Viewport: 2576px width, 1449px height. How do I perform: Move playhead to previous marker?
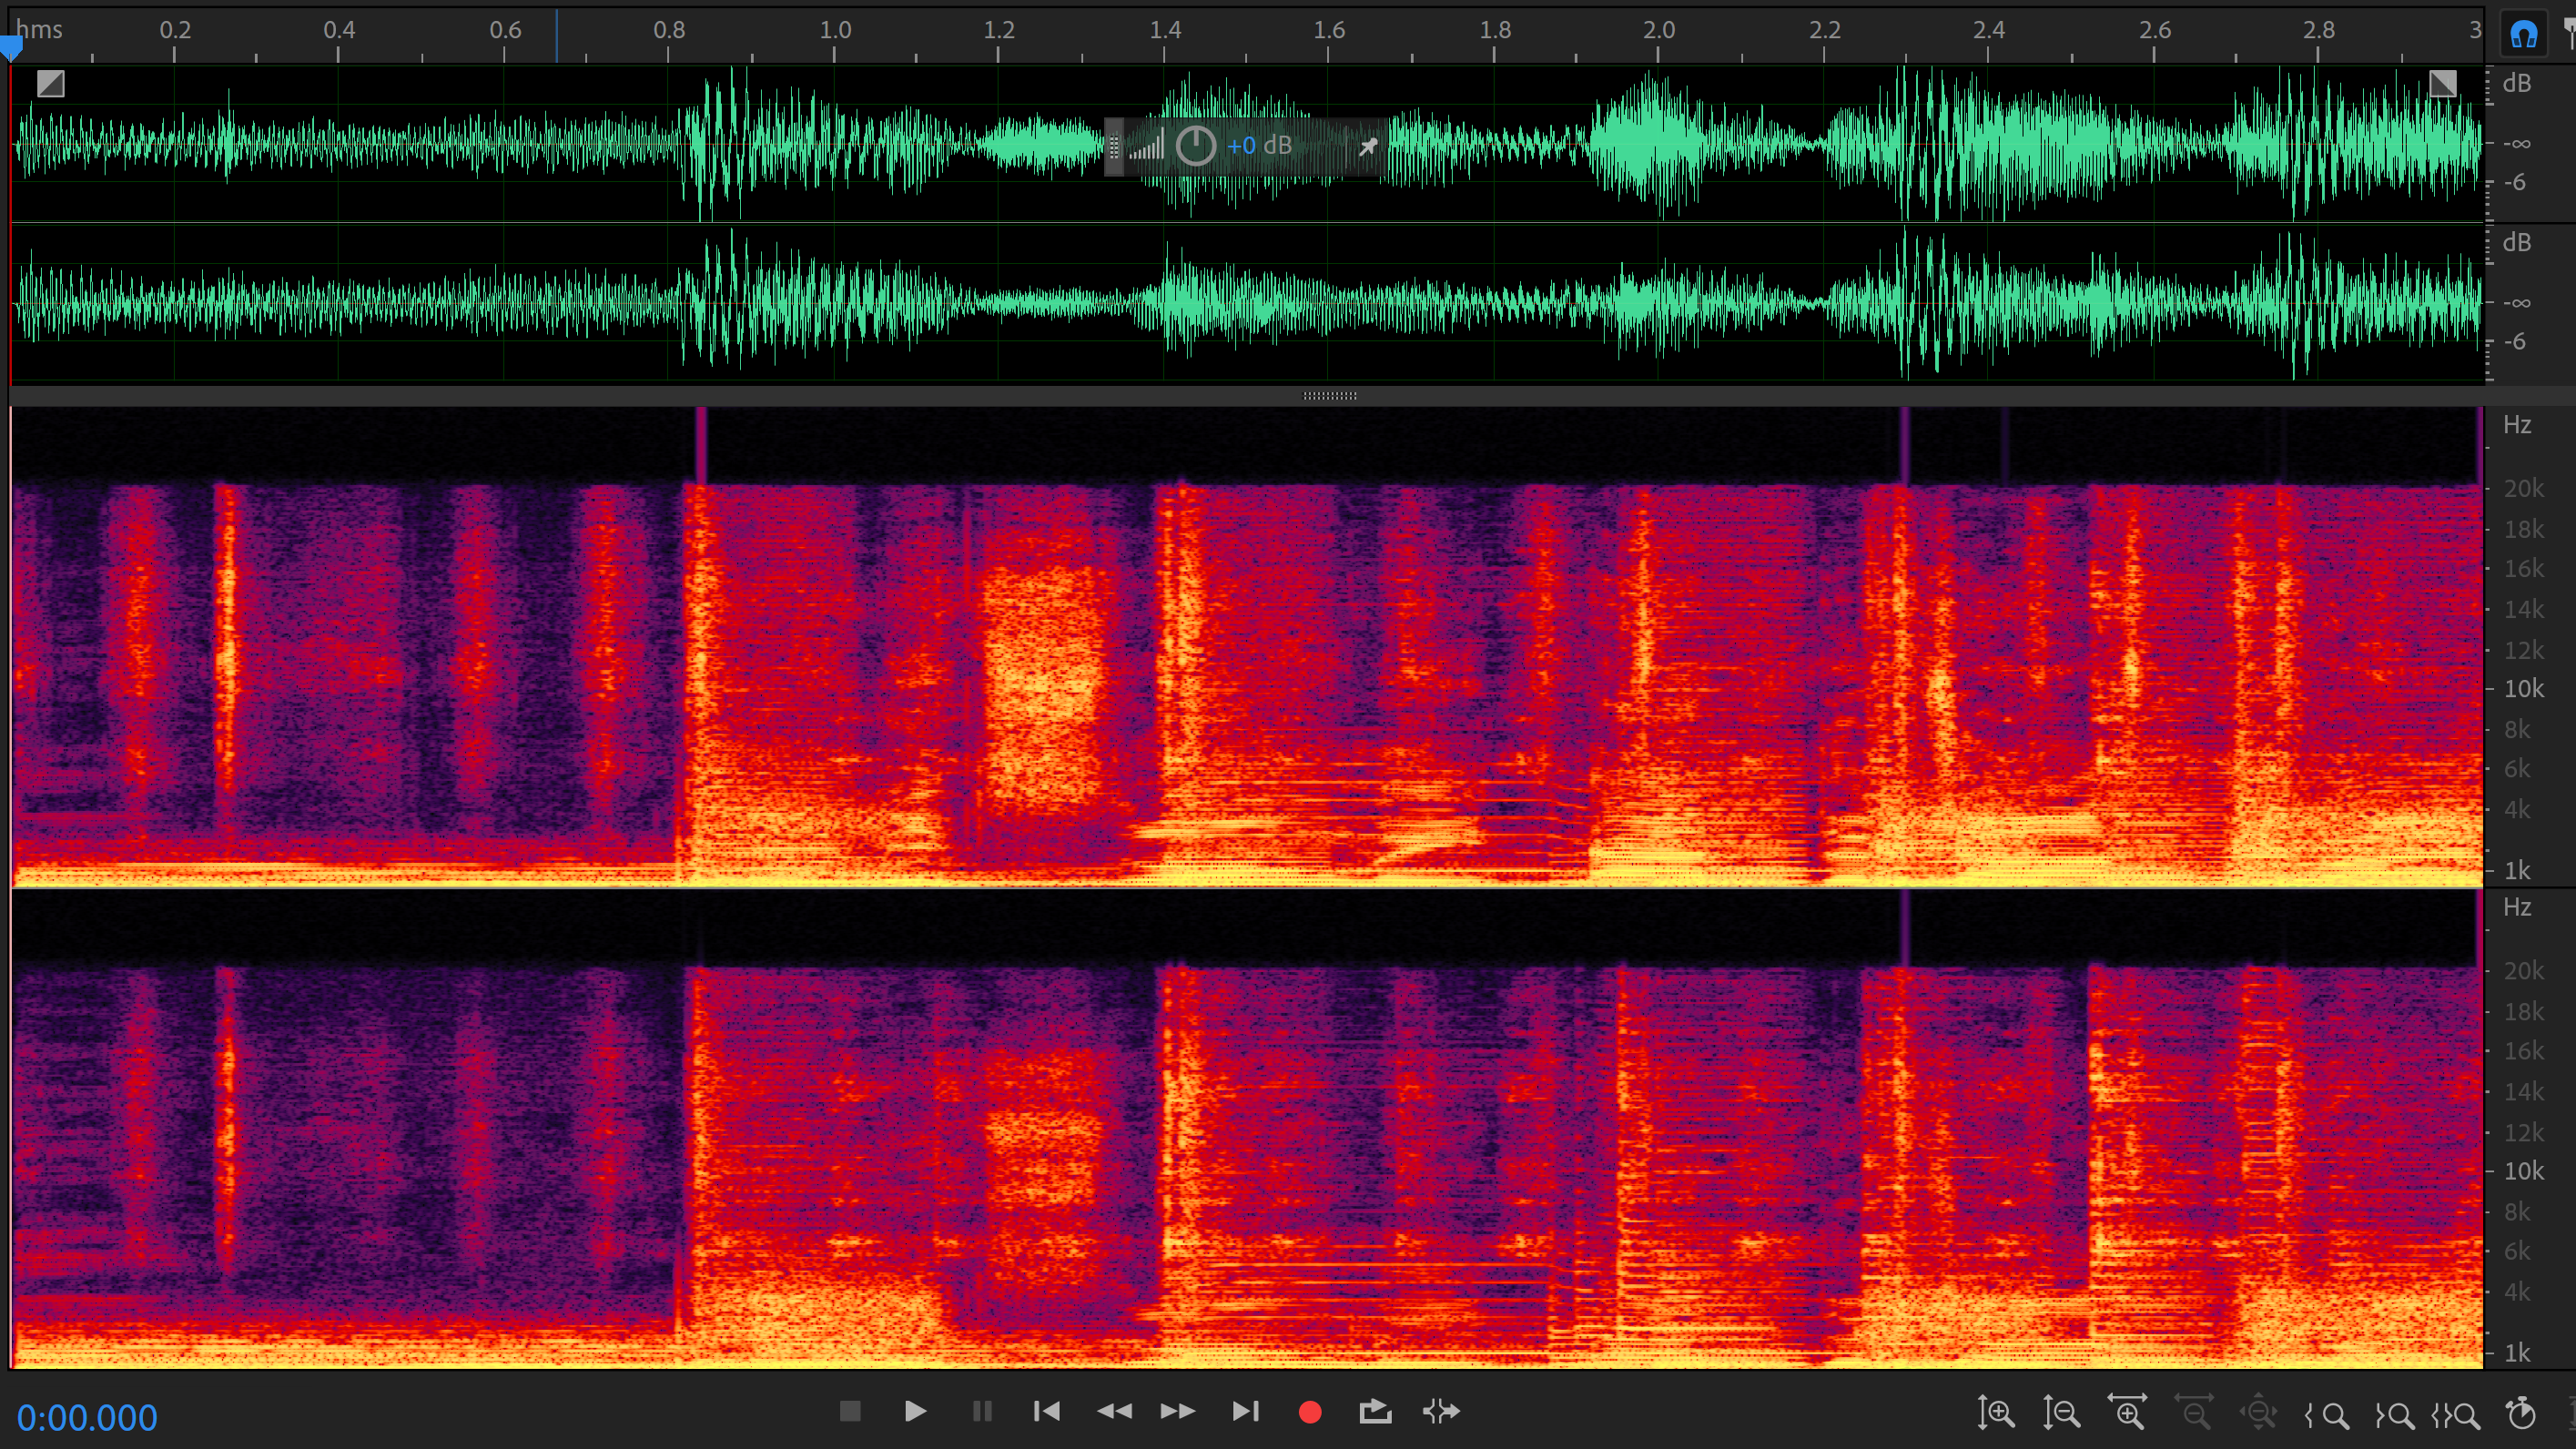[x=1046, y=1411]
